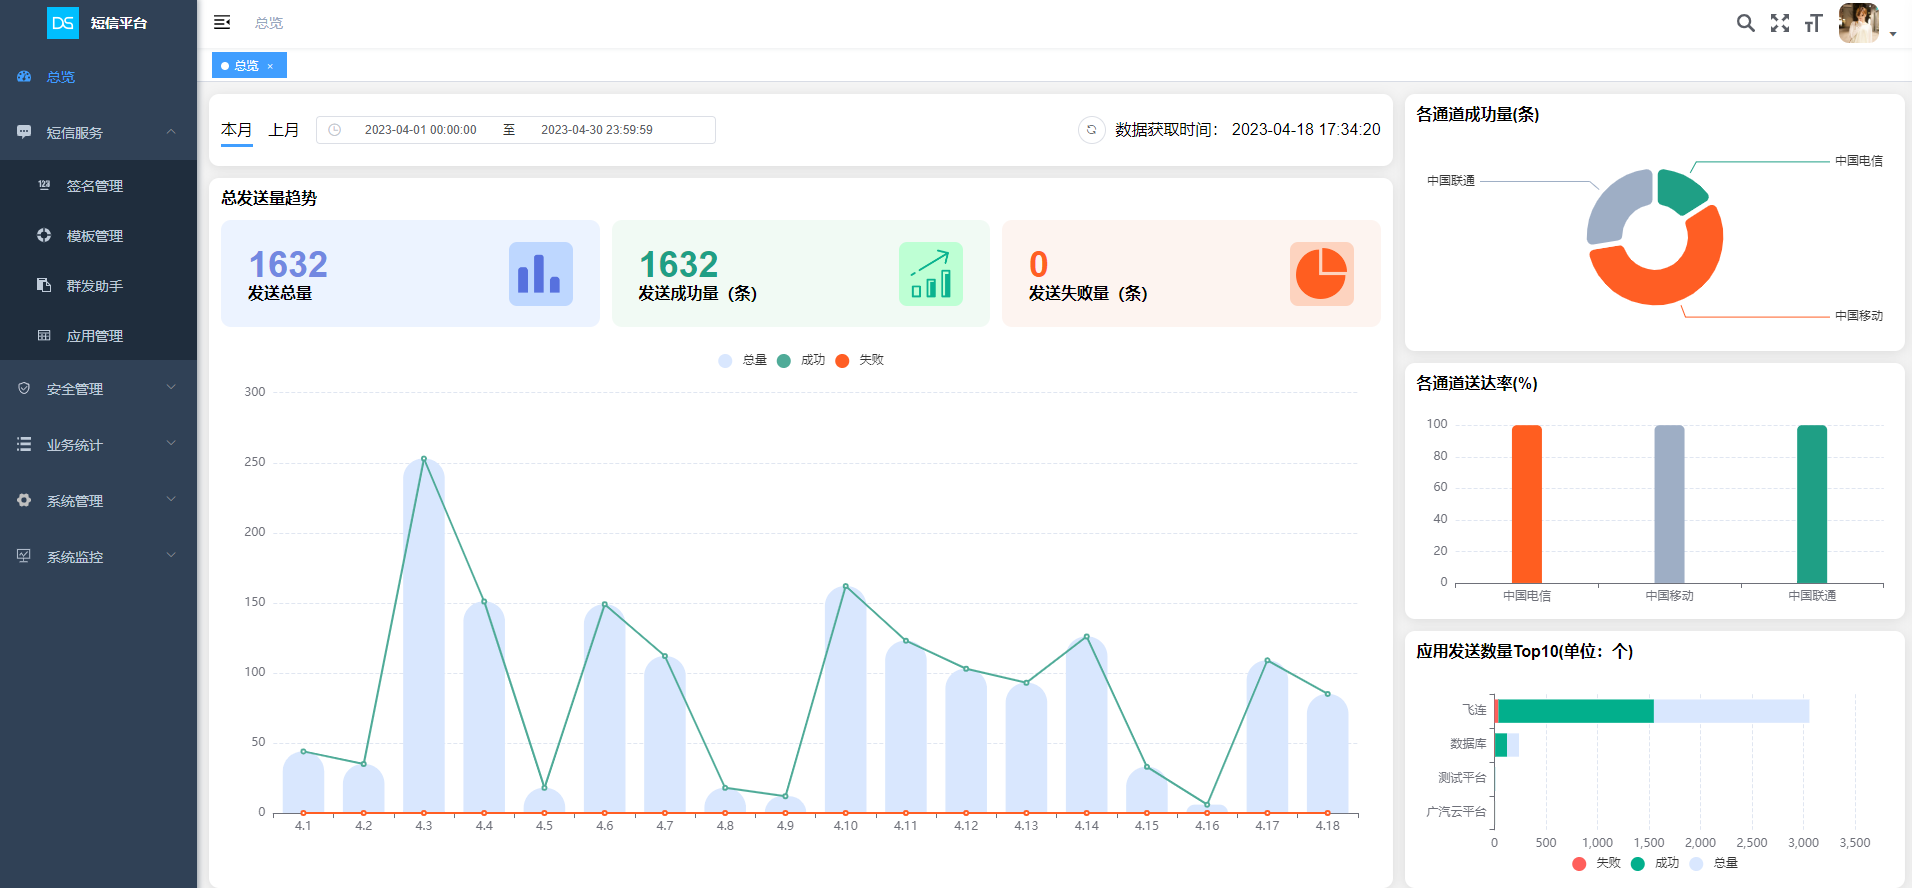Image resolution: width=1912 pixels, height=888 pixels.
Task: Open 签名管理 menu item
Action: coord(98,185)
